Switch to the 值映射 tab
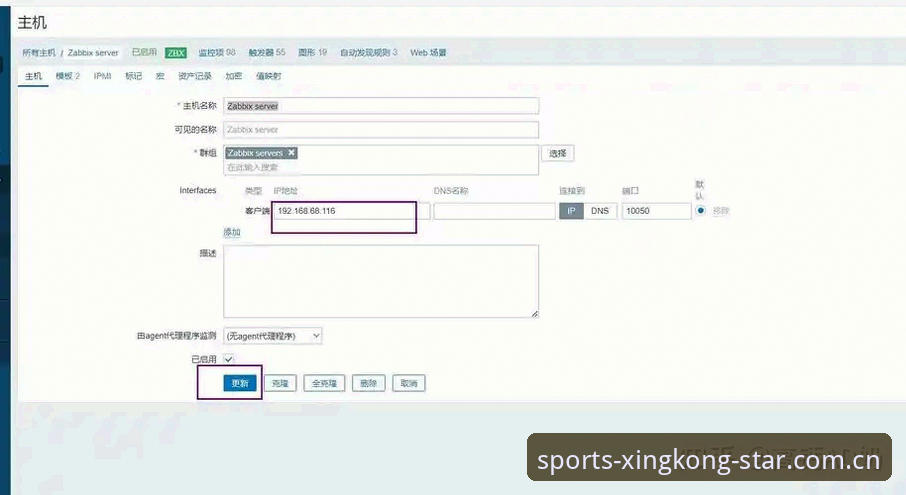This screenshot has height=495, width=906. coord(269,76)
